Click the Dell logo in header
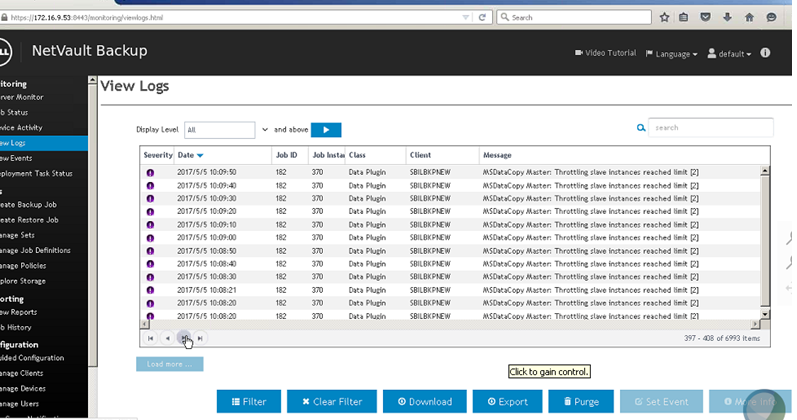 coord(4,51)
